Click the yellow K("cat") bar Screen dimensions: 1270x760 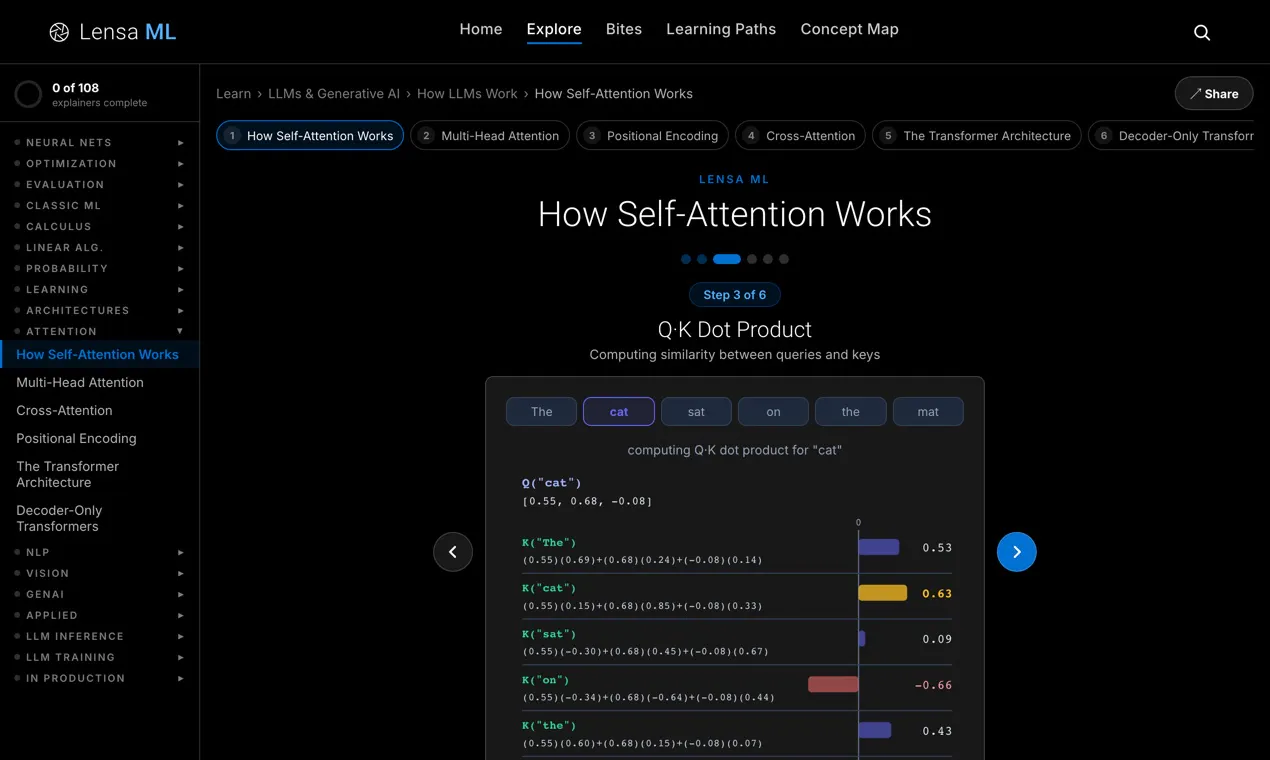882,593
